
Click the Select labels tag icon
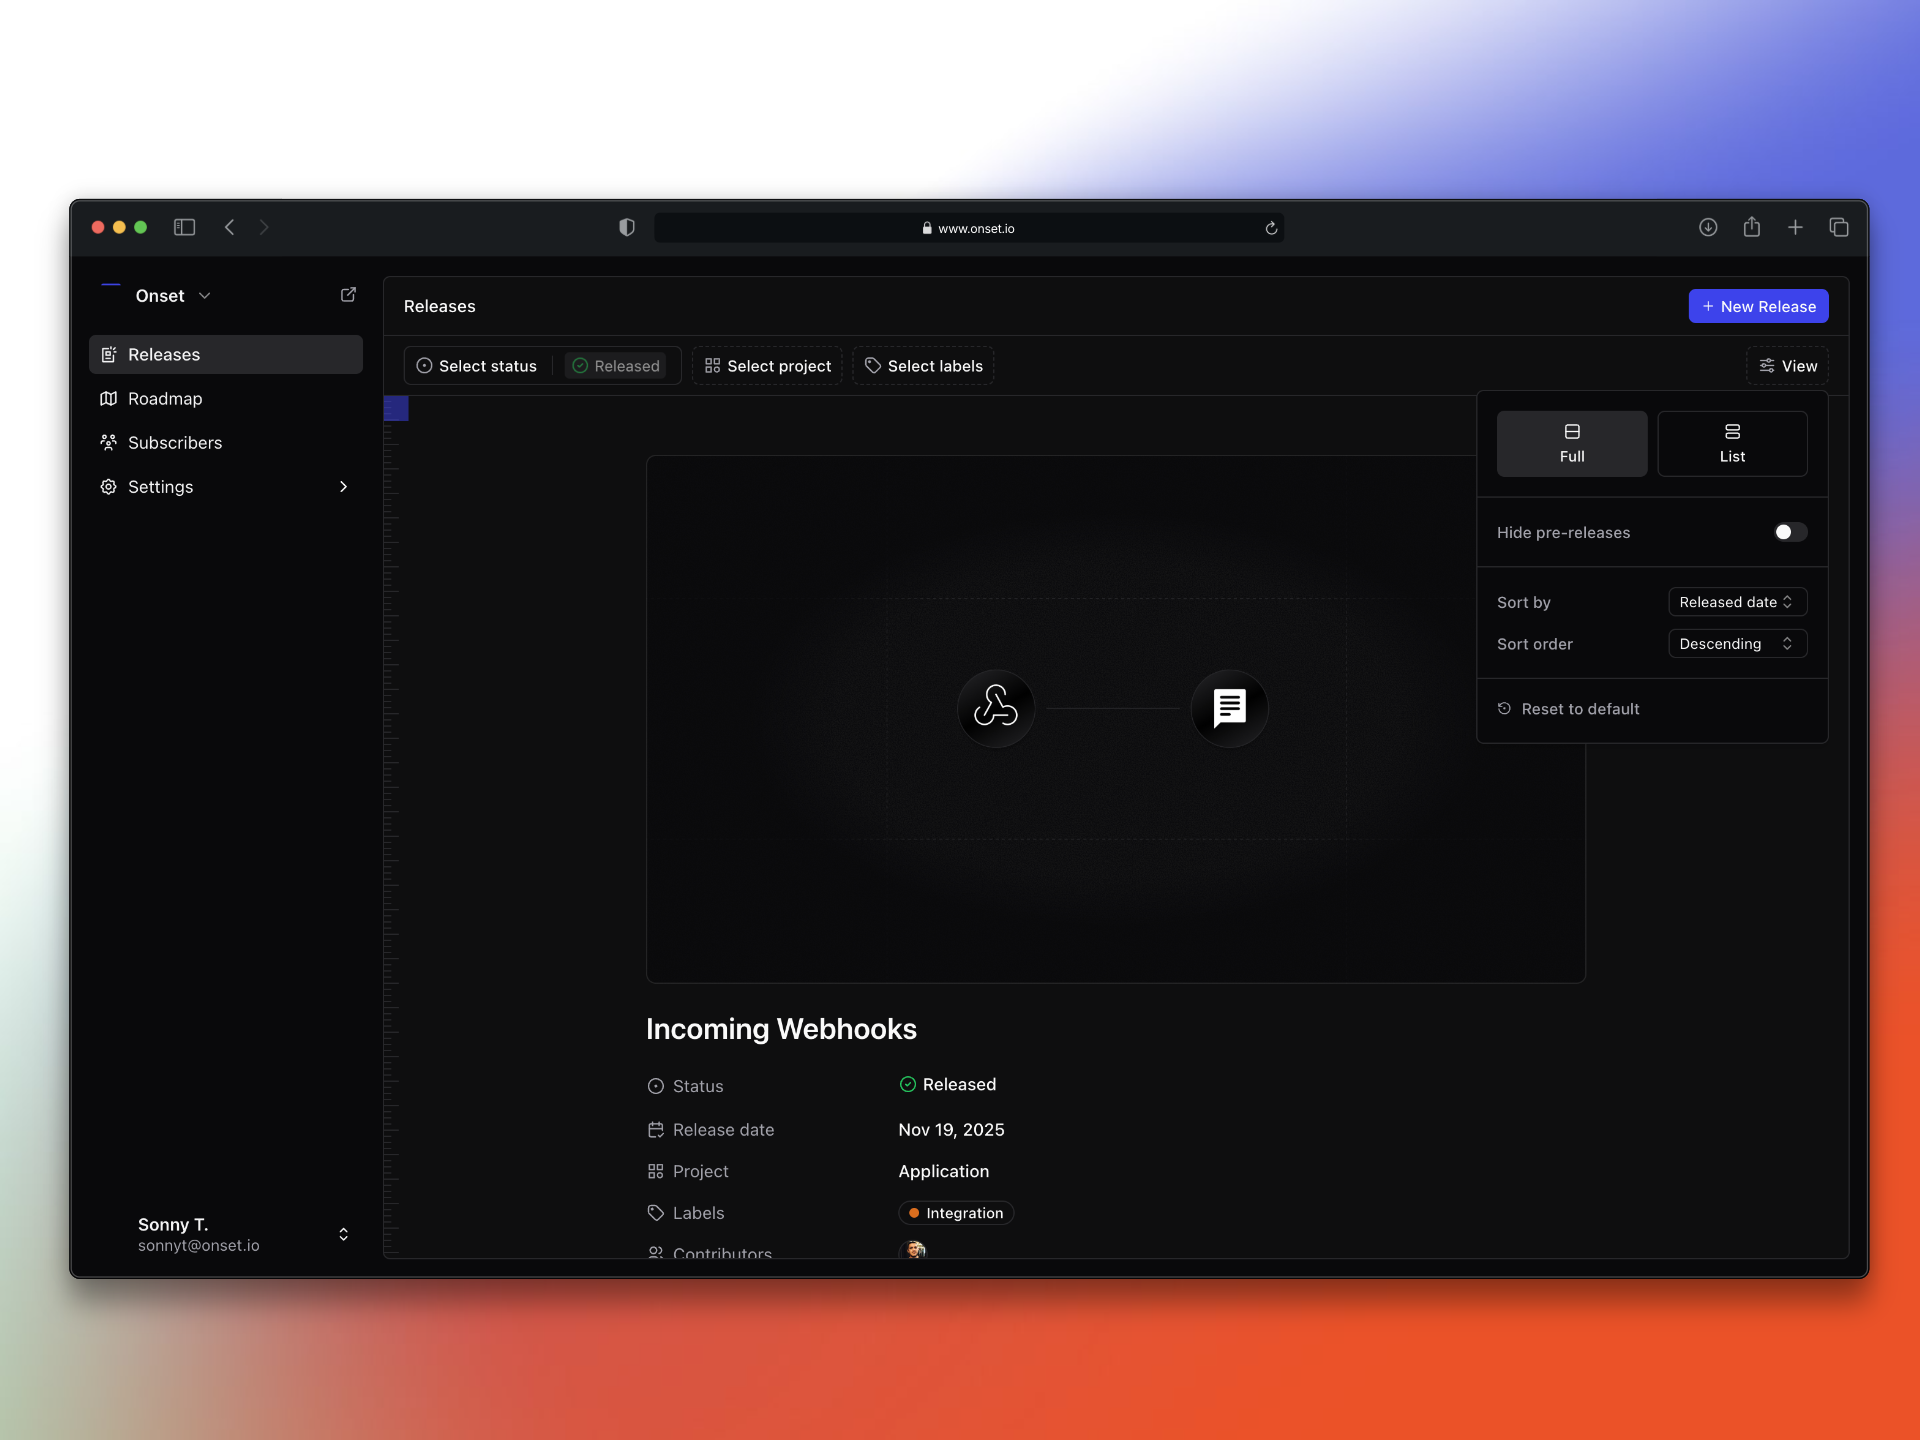pyautogui.click(x=872, y=365)
